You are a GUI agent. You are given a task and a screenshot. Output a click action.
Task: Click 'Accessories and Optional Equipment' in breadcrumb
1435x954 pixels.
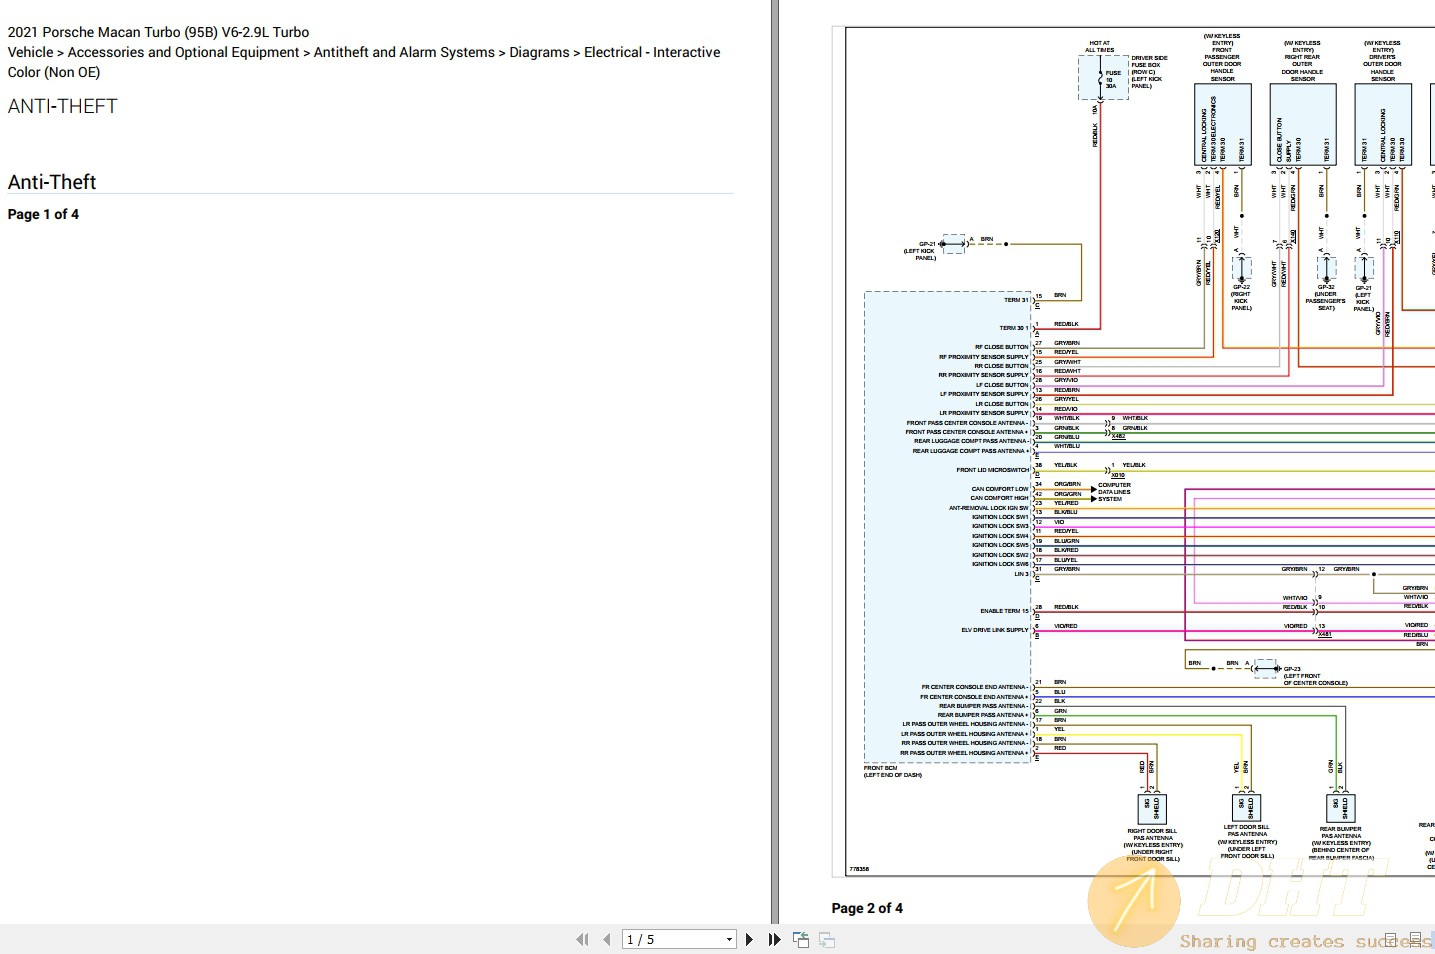tap(183, 52)
